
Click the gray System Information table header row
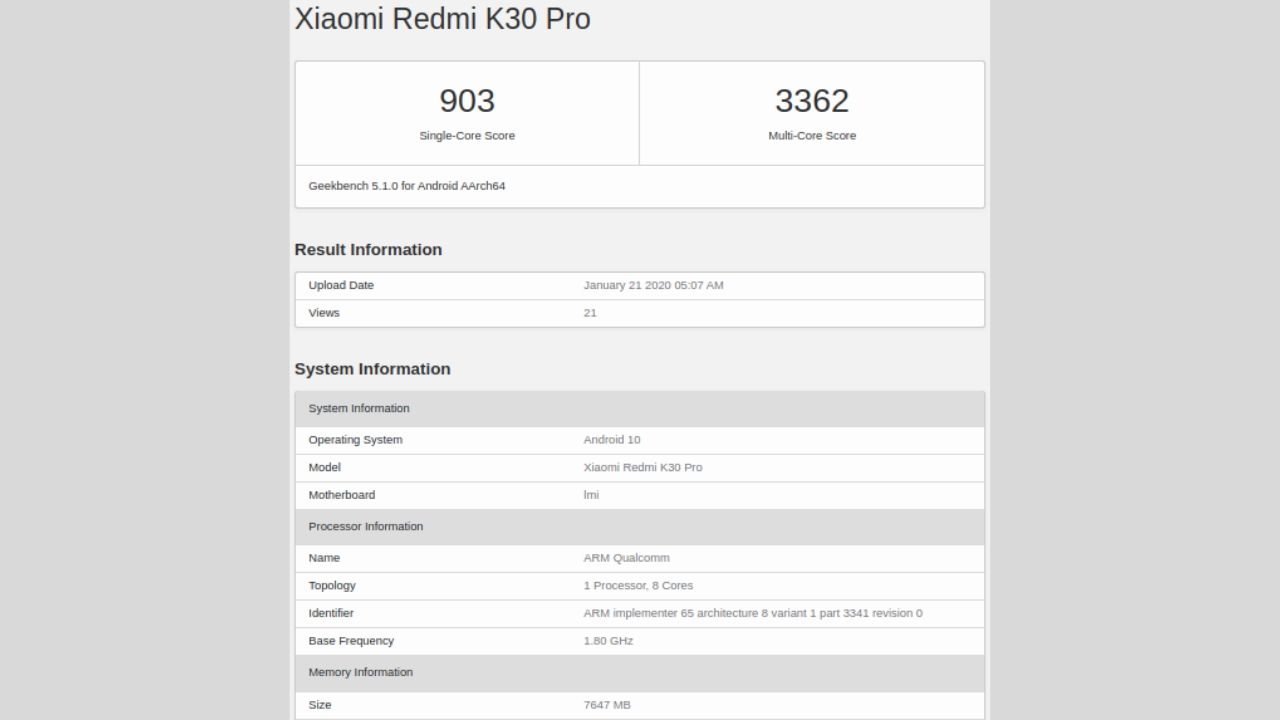(x=640, y=409)
